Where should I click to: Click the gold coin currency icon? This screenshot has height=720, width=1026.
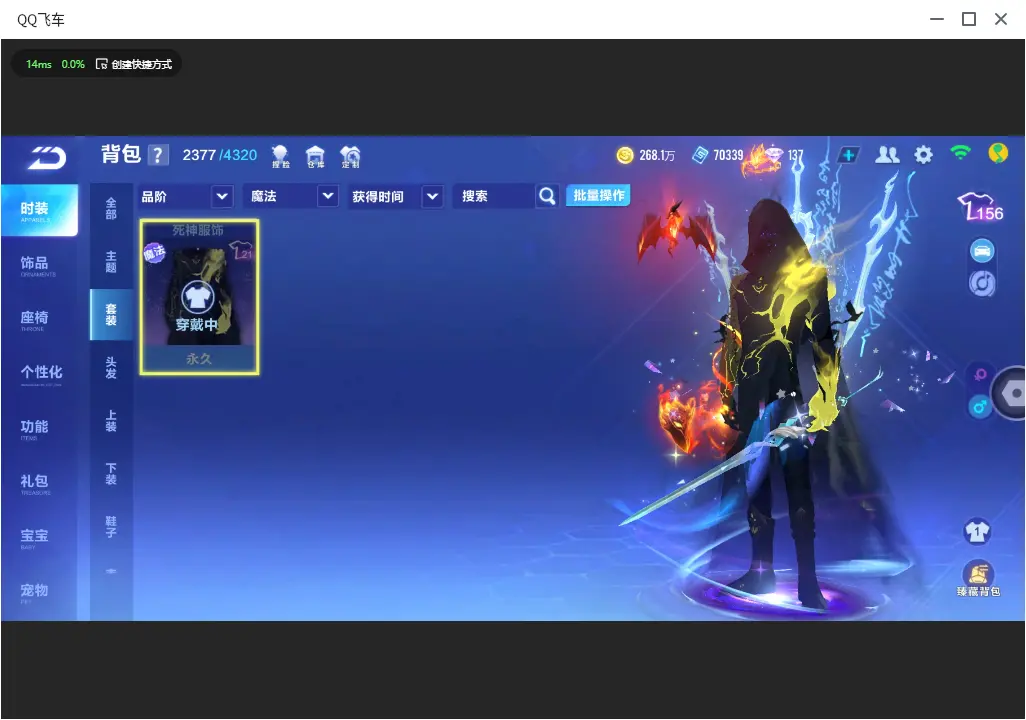coord(625,155)
